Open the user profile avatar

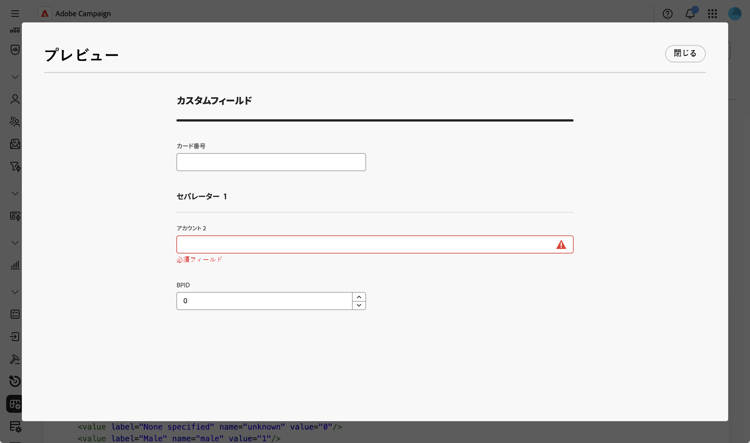[735, 14]
